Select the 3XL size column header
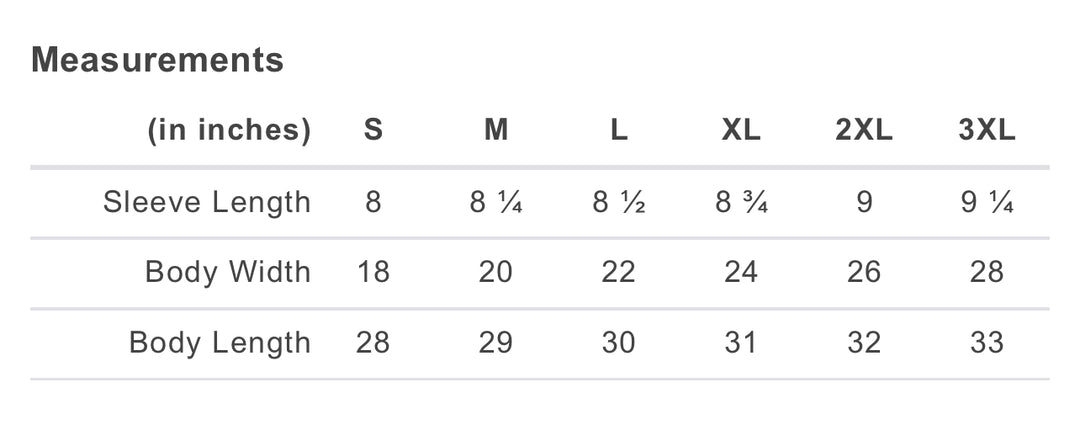The image size is (1080, 425). click(986, 130)
